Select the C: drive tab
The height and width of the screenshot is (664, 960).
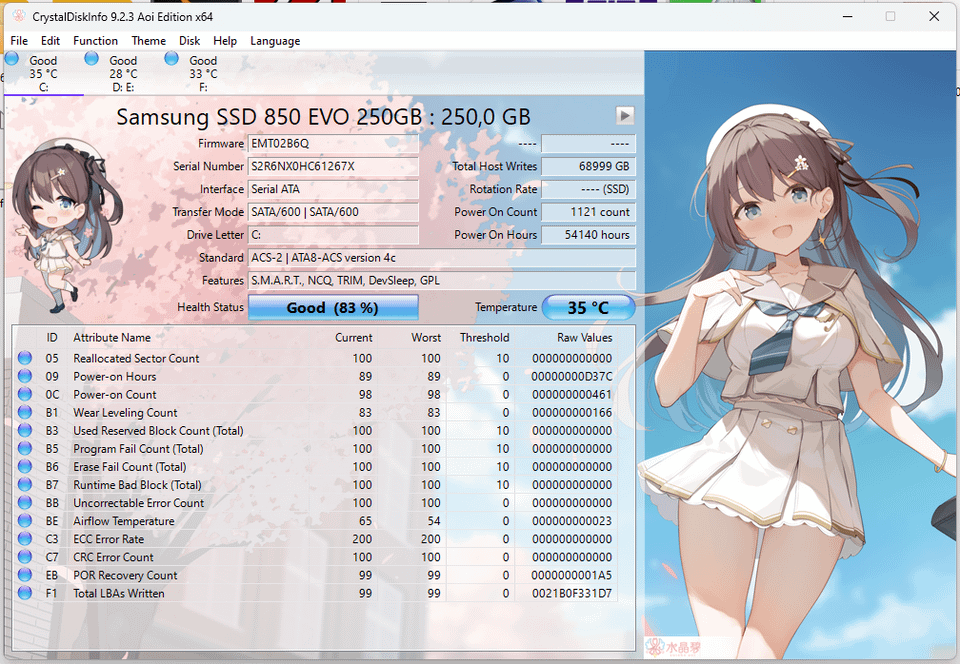click(43, 73)
